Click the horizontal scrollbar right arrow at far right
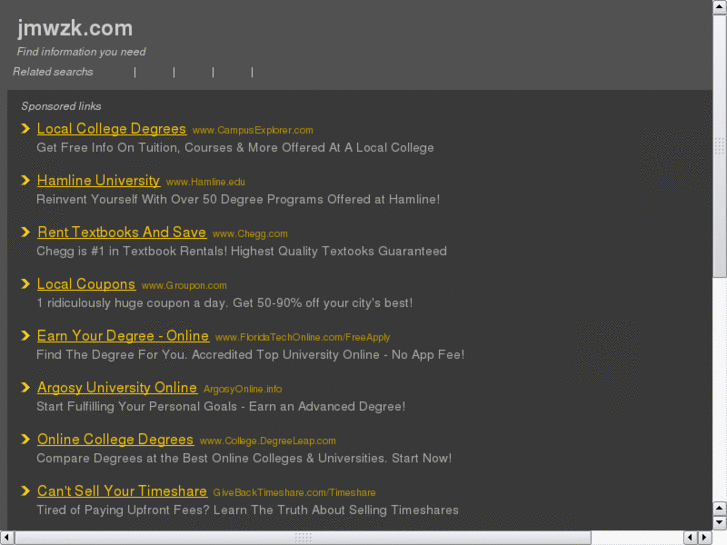 click(x=705, y=538)
